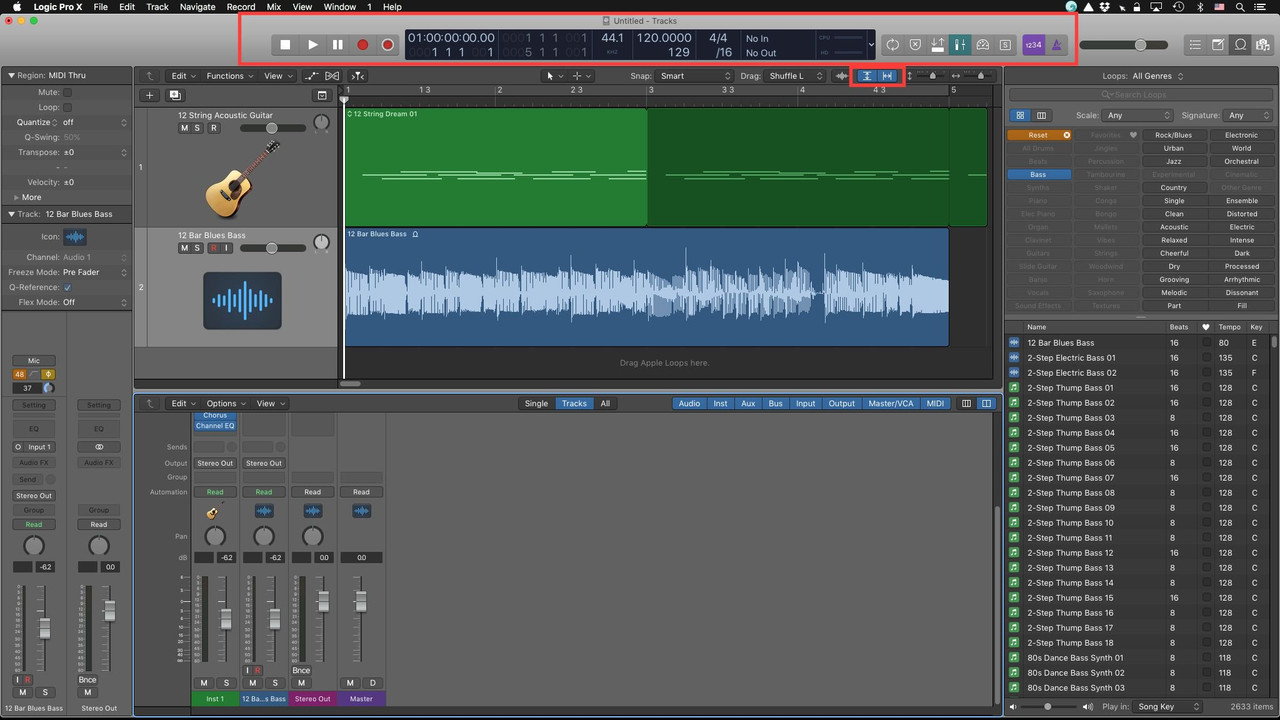Click the Record button in the transport
This screenshot has height=720, width=1280.
362,45
